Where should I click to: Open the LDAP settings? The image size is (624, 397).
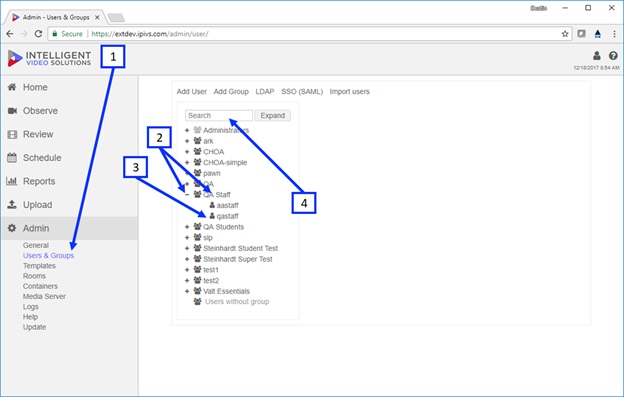pos(265,91)
